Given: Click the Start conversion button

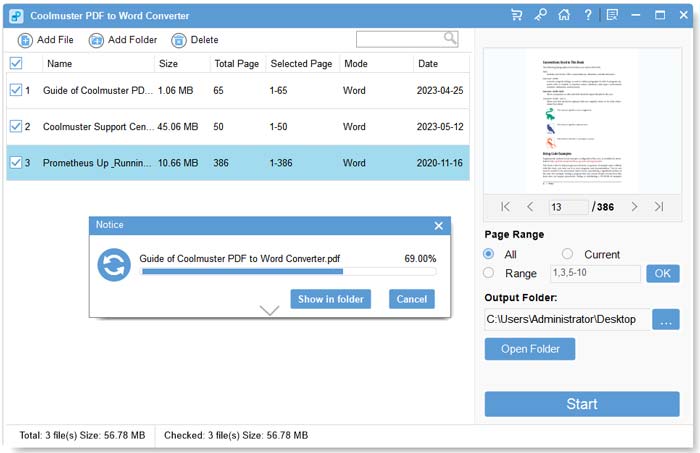Looking at the screenshot, I should click(x=582, y=404).
